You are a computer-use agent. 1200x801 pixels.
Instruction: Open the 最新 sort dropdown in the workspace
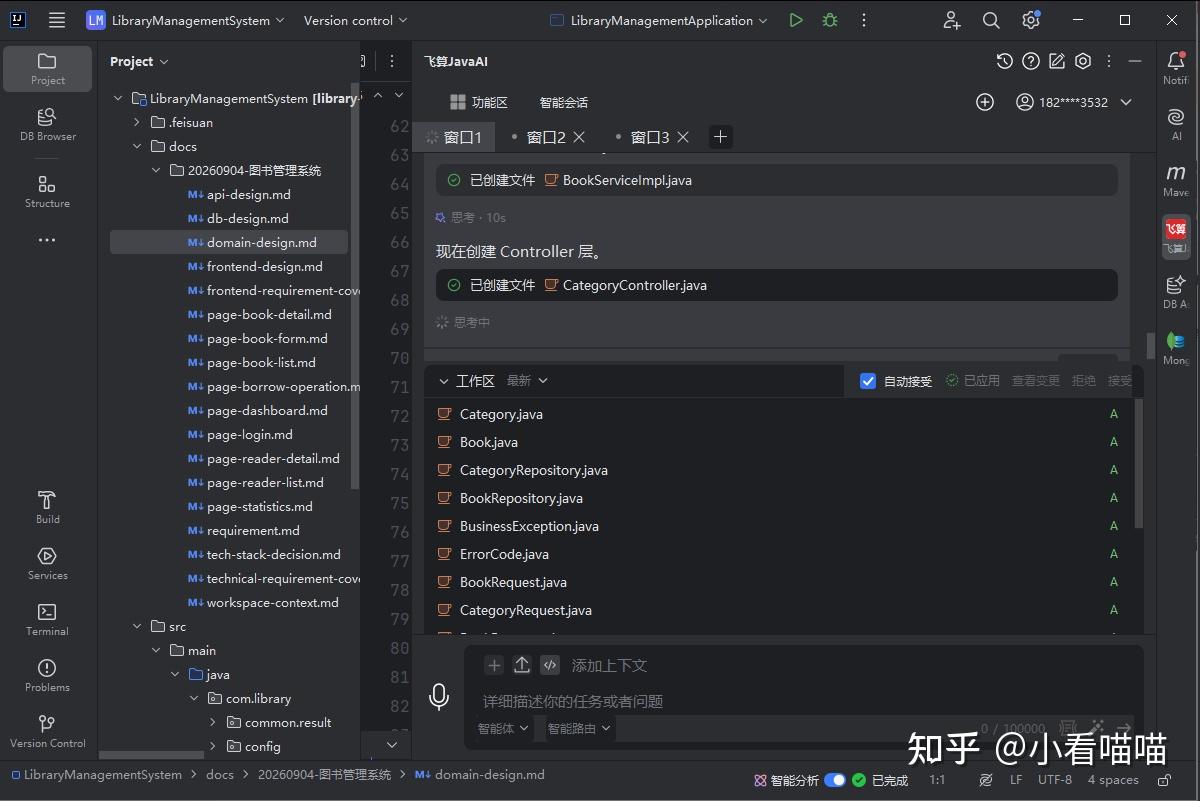[x=527, y=380]
